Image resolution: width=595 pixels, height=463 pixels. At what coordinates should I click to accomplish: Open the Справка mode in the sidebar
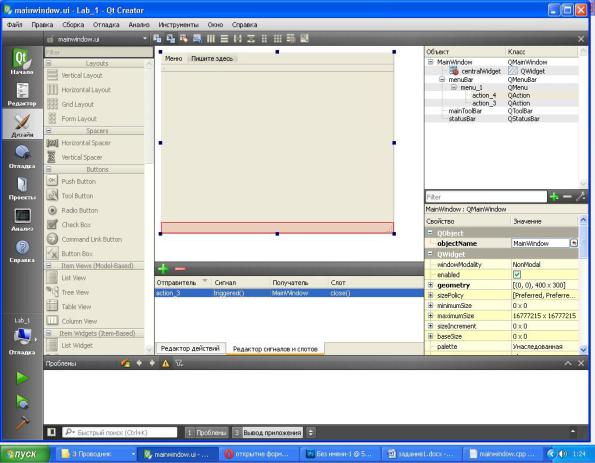(x=22, y=250)
